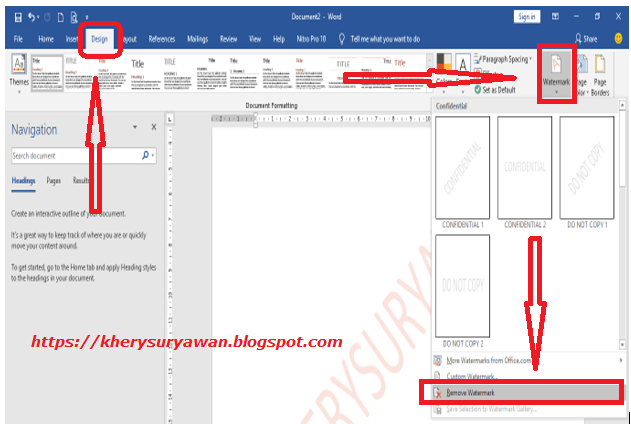Screen dimensions: 631x424
Task: Open Print Preview from quick access toolbar
Action: (x=74, y=17)
